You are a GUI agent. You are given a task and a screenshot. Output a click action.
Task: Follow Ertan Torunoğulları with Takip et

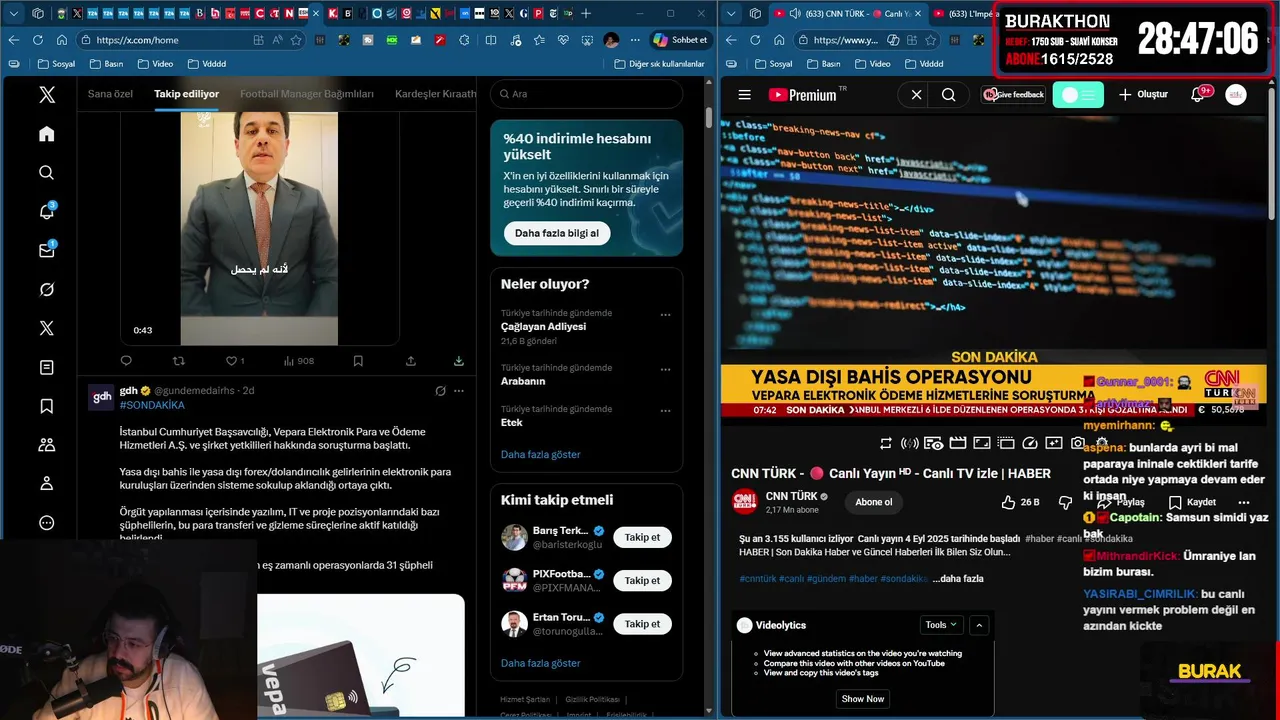tap(642, 623)
